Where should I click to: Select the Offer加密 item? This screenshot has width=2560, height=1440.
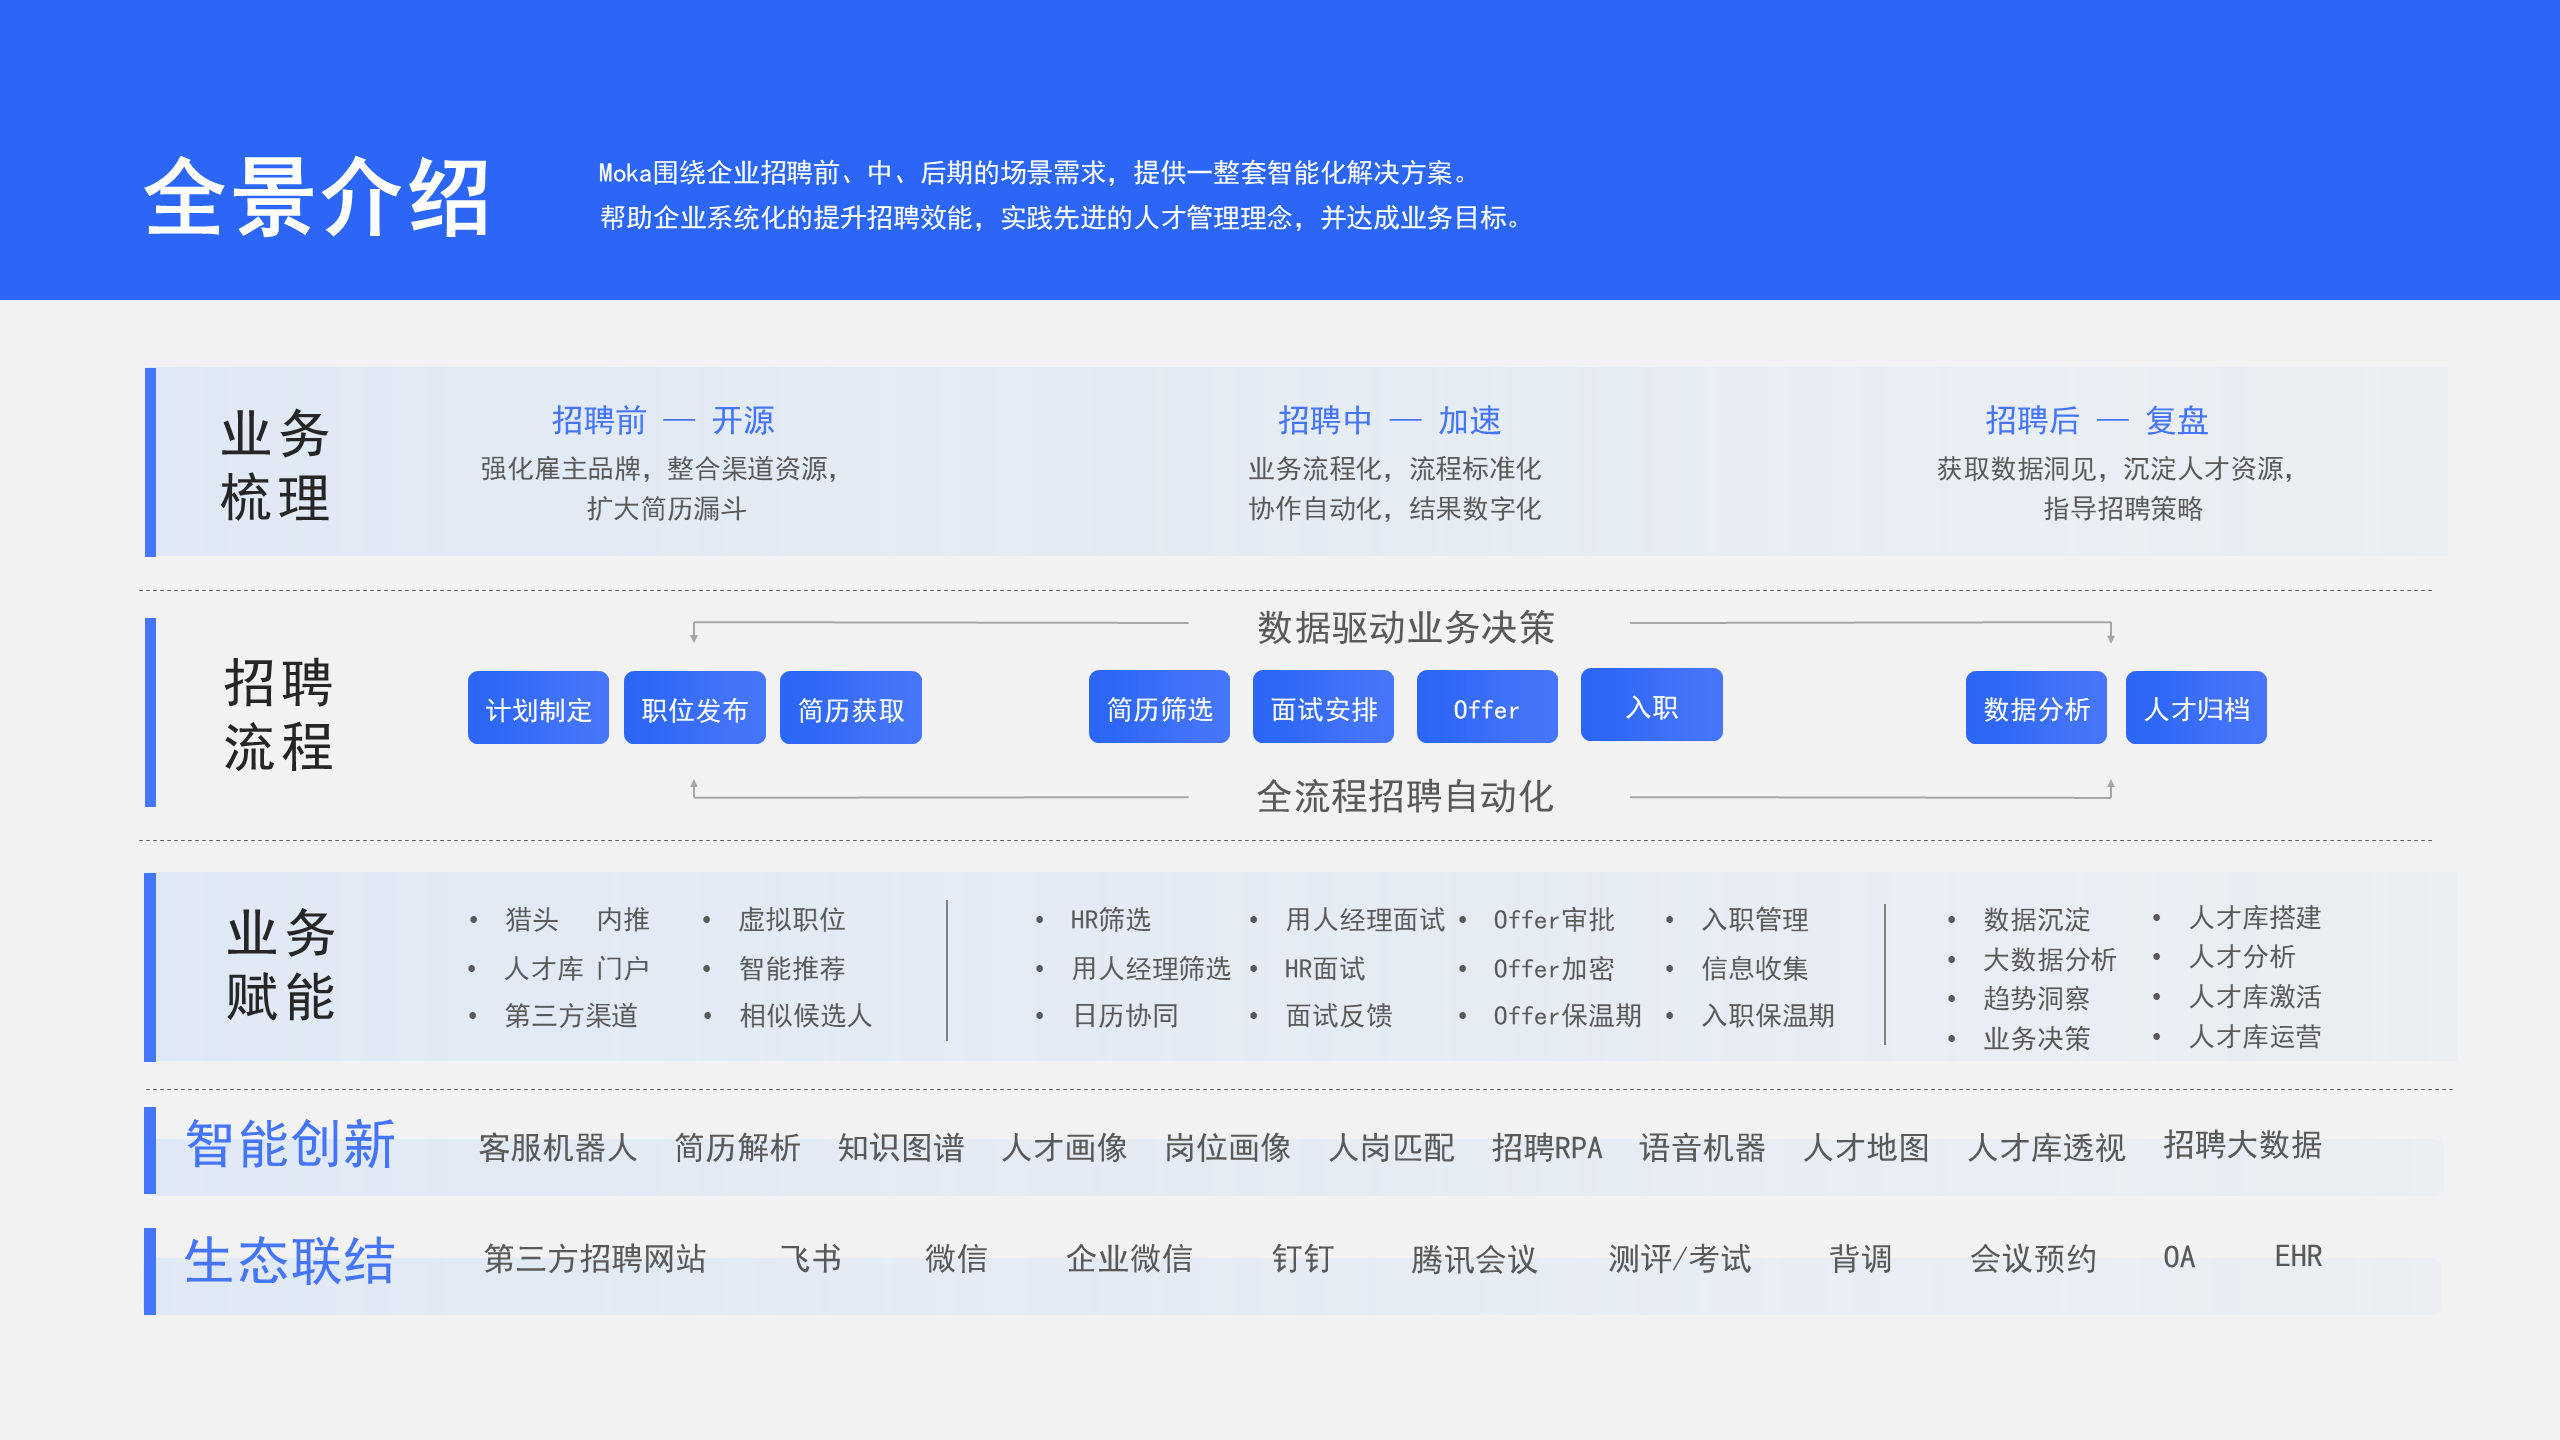click(x=1553, y=968)
